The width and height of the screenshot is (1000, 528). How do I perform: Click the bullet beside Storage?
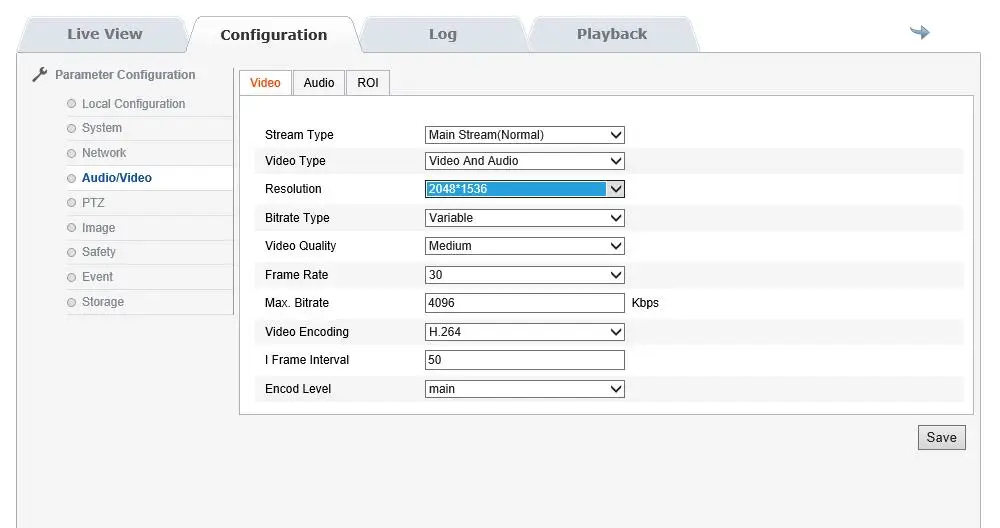pos(71,302)
